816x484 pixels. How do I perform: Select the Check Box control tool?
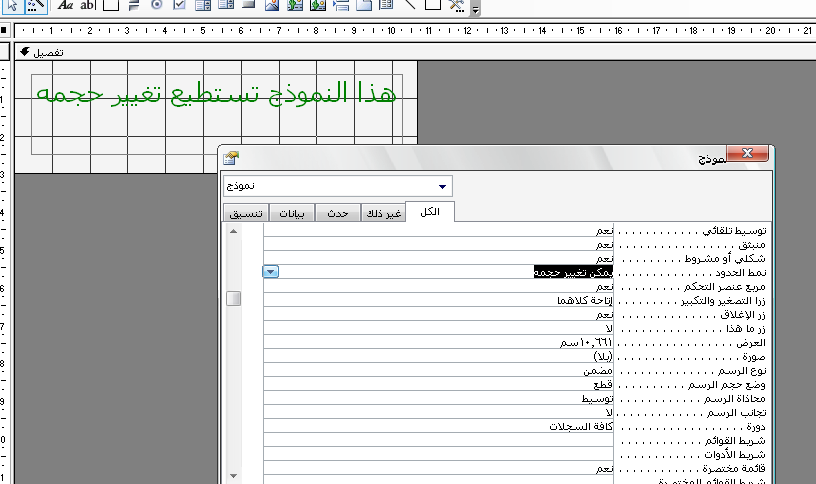point(179,6)
